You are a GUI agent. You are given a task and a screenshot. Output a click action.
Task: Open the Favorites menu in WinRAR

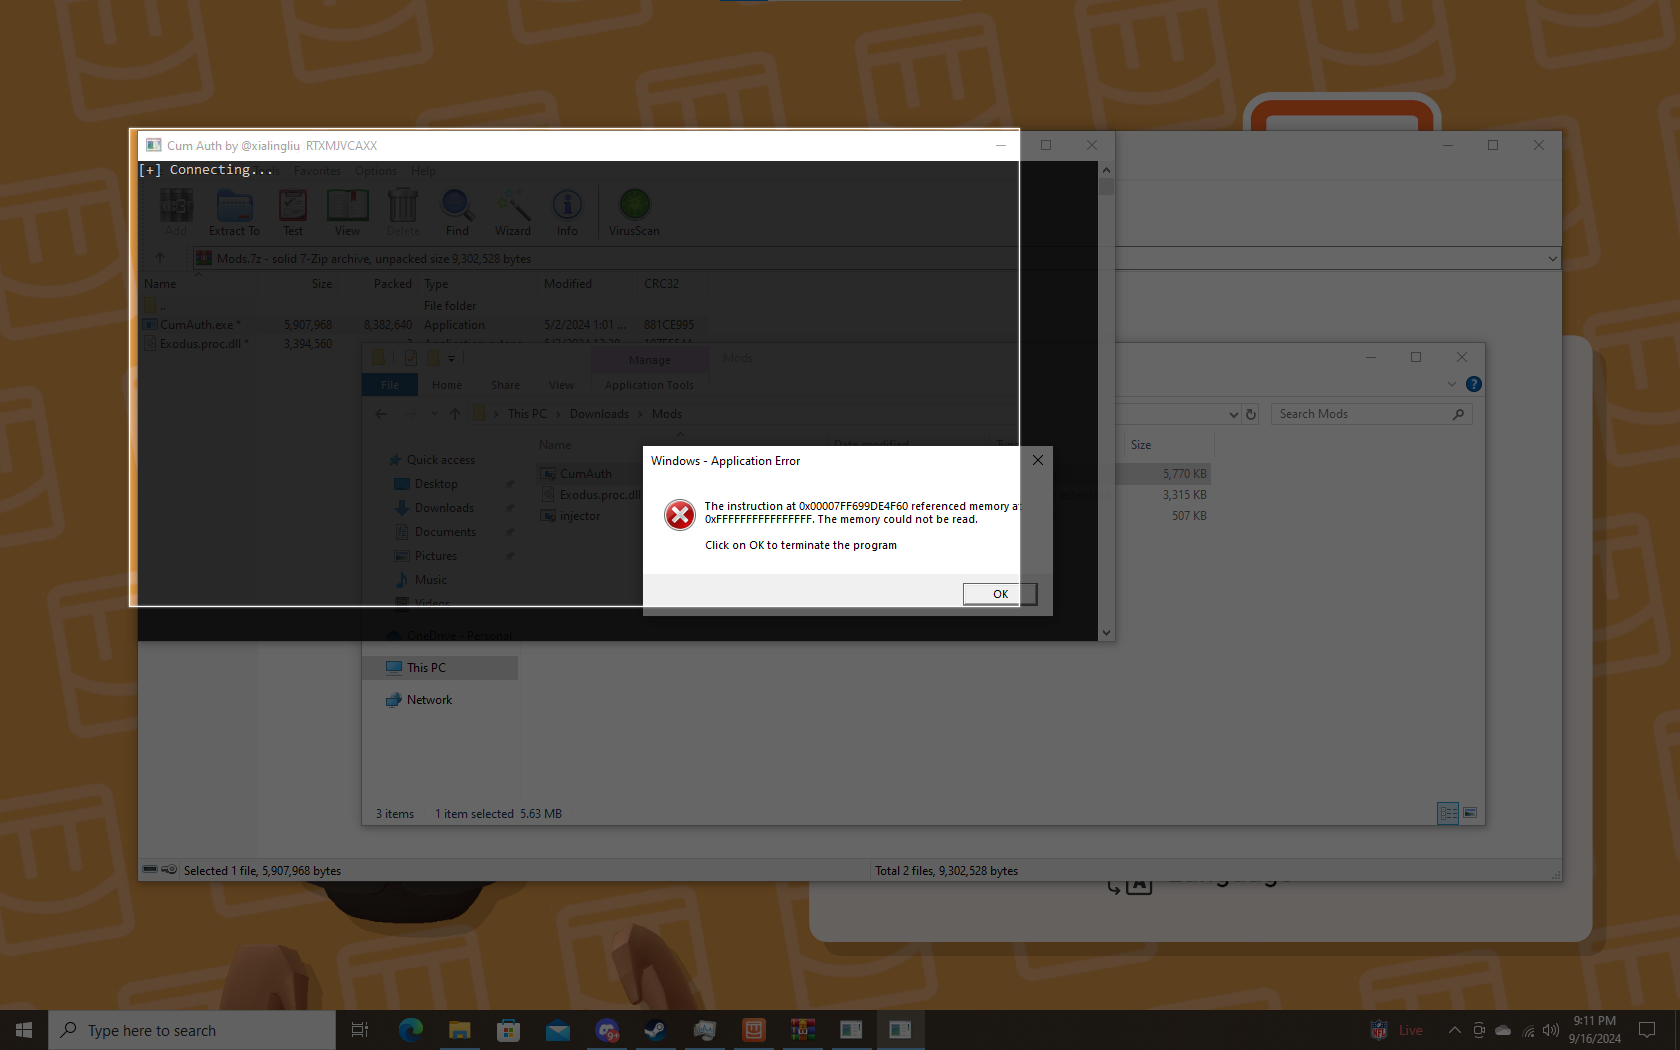coord(317,171)
